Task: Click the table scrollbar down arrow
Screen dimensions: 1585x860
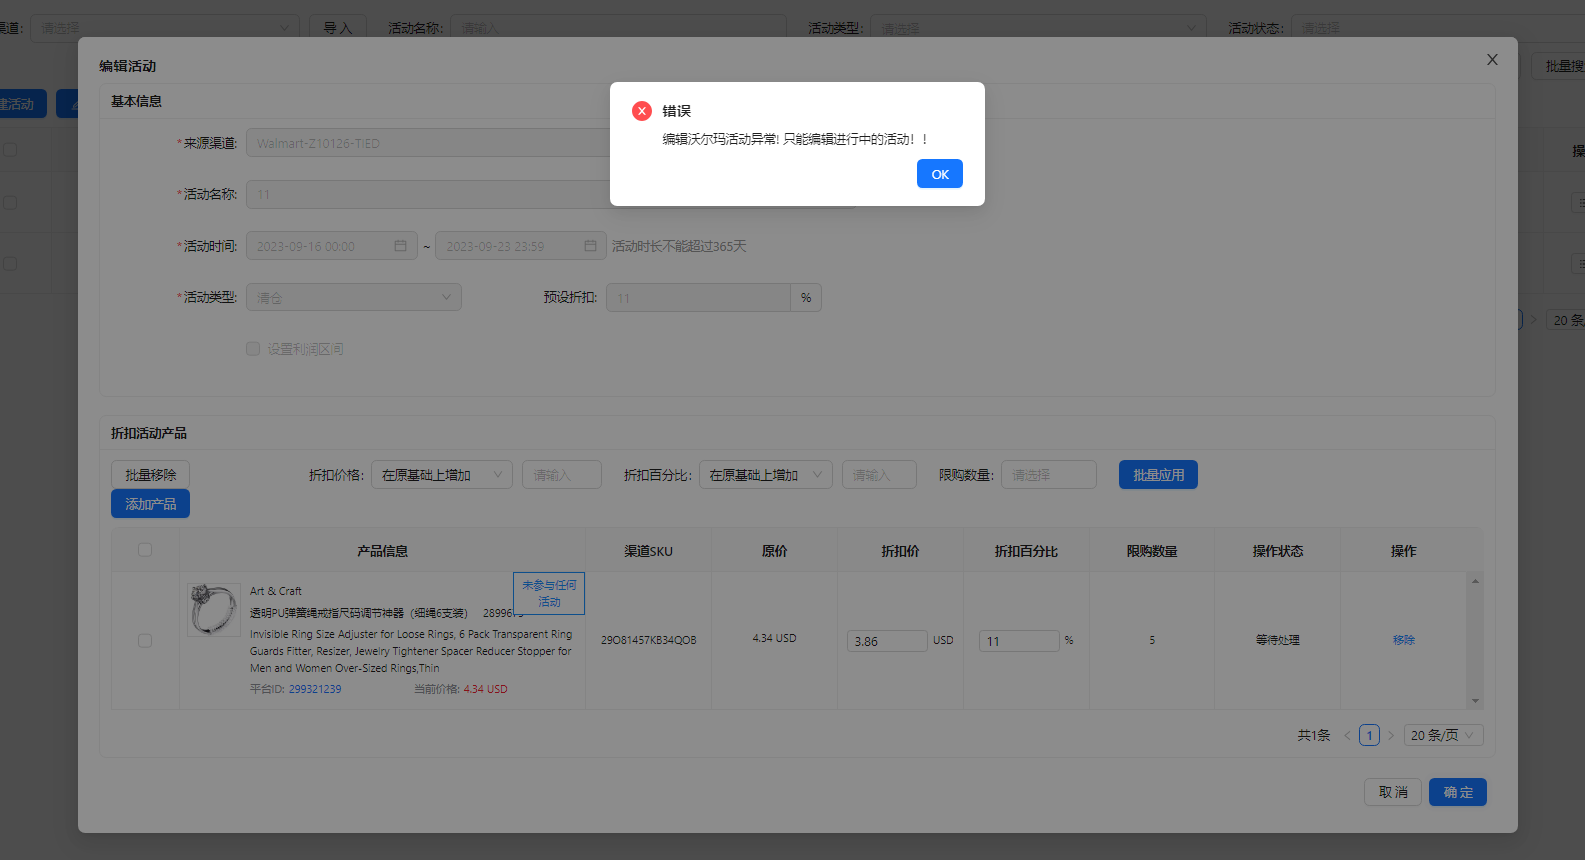Action: coord(1475,701)
